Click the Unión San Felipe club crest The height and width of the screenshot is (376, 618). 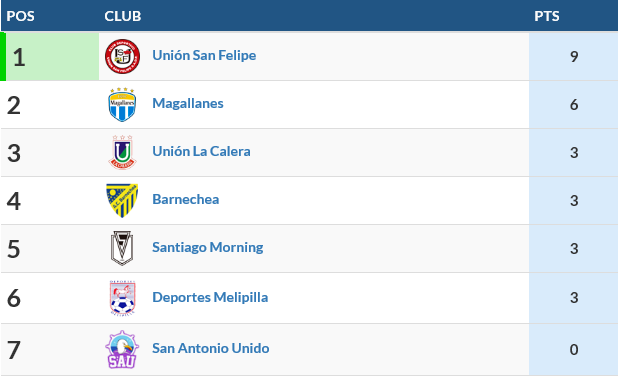(x=123, y=56)
